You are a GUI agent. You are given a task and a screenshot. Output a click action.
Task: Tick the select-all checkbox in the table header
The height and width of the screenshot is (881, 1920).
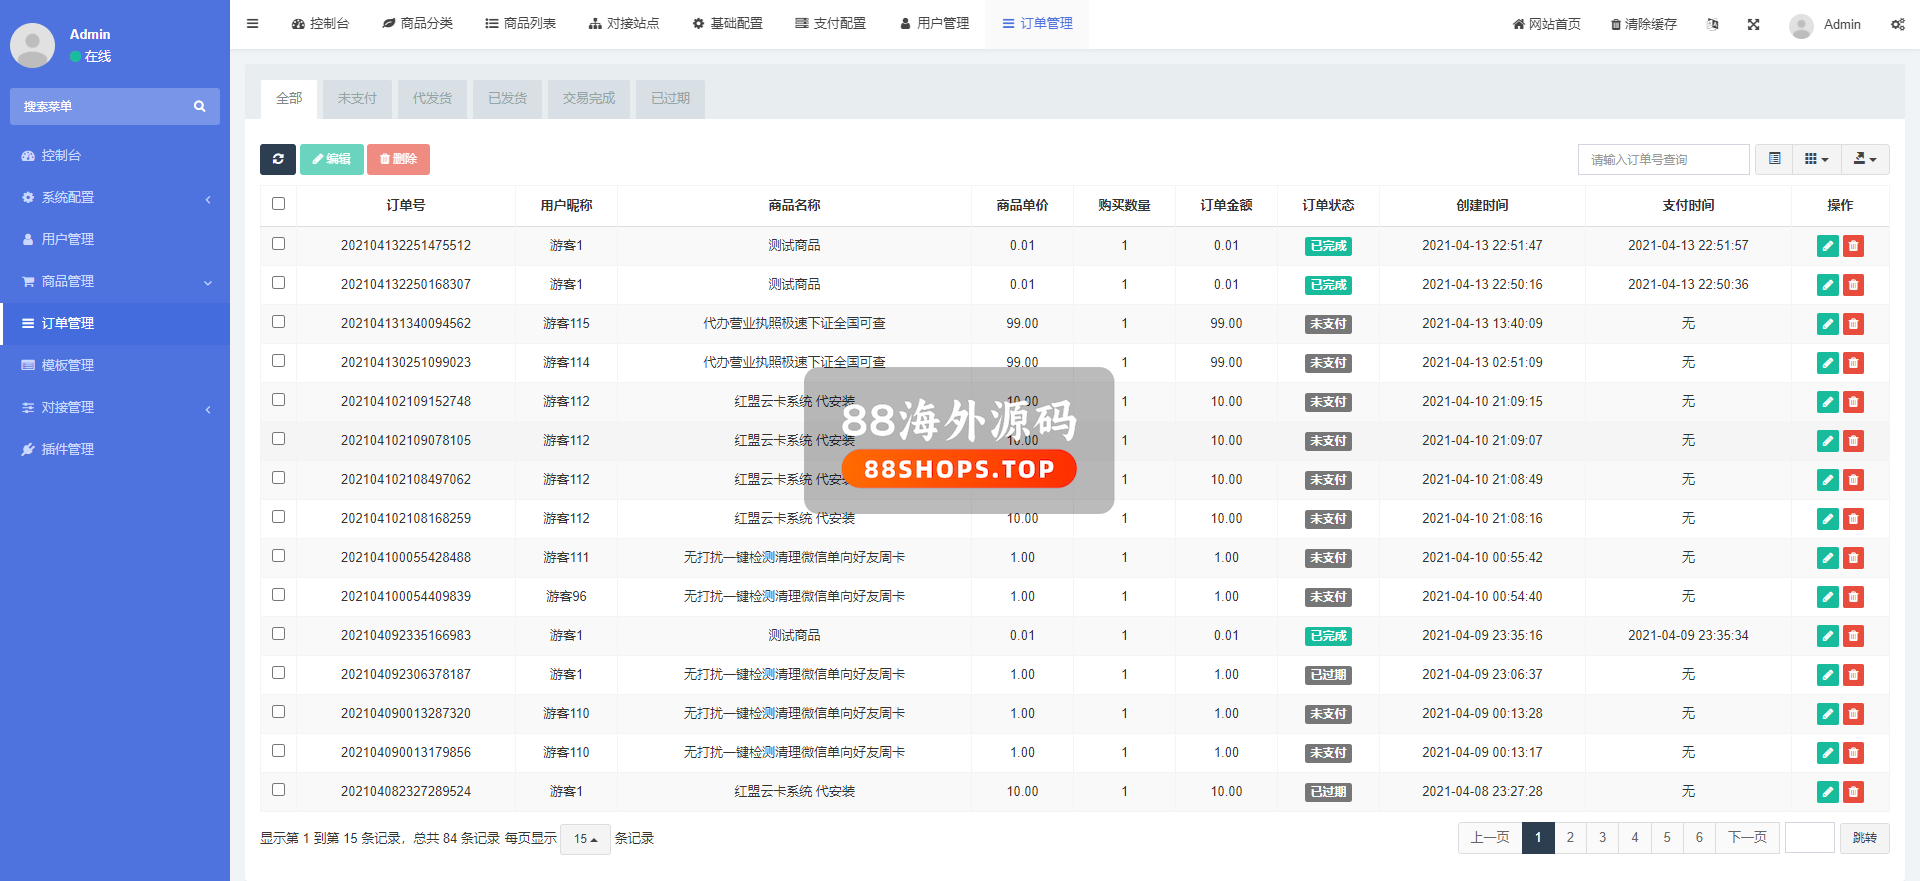(279, 204)
